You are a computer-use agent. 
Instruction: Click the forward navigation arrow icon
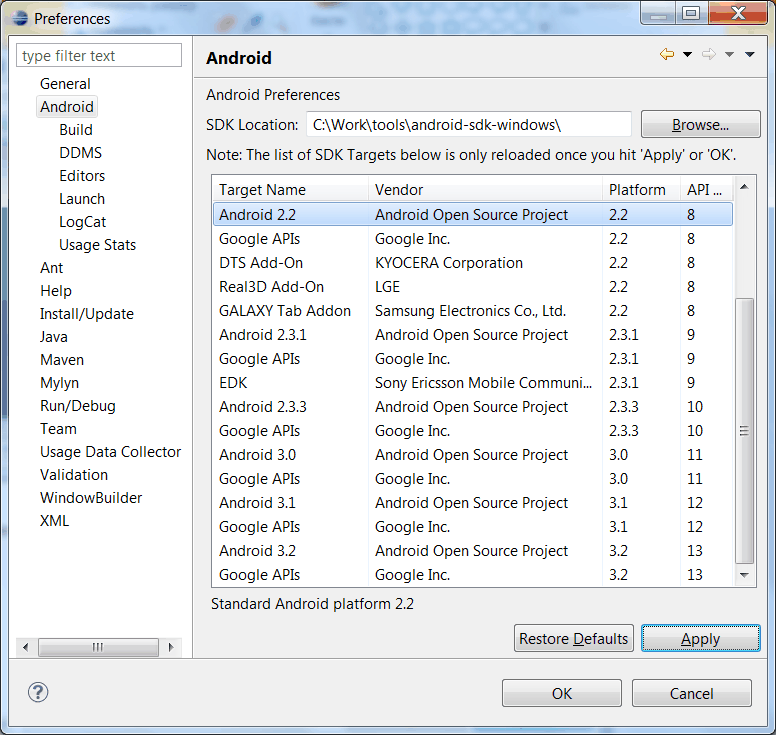(x=709, y=54)
